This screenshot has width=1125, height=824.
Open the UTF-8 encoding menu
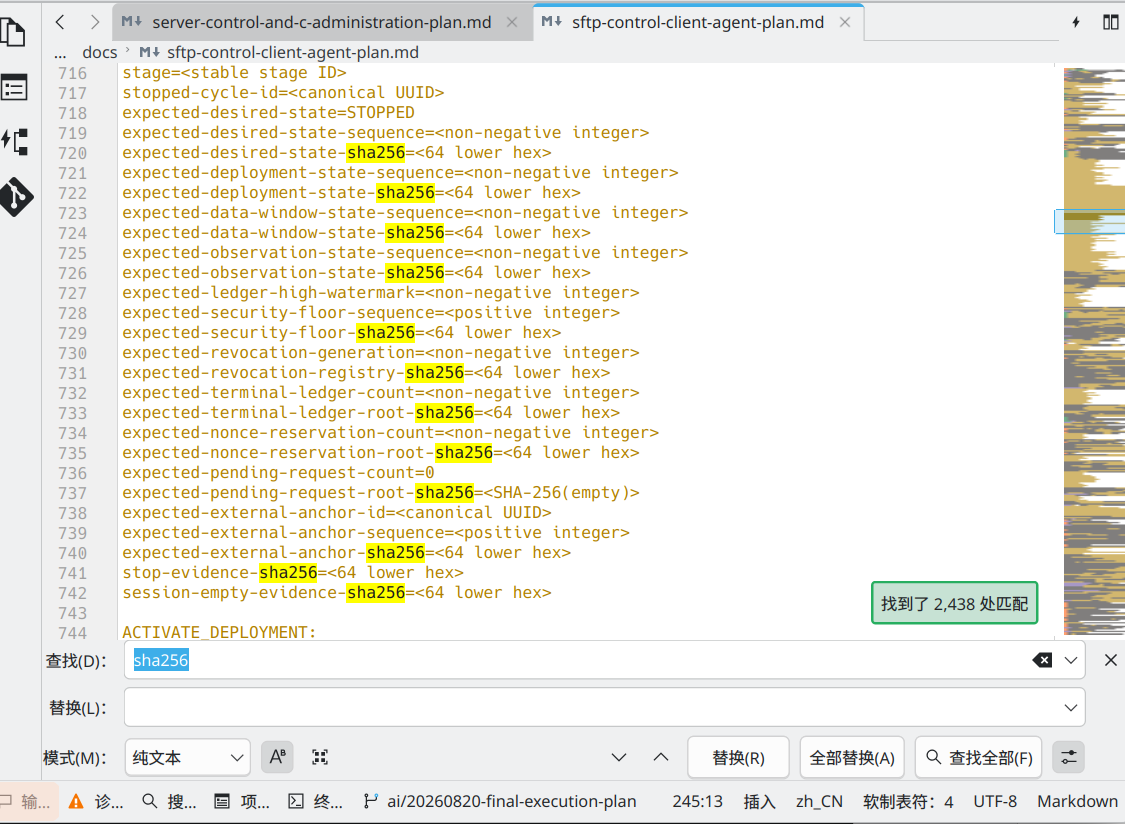tap(995, 801)
